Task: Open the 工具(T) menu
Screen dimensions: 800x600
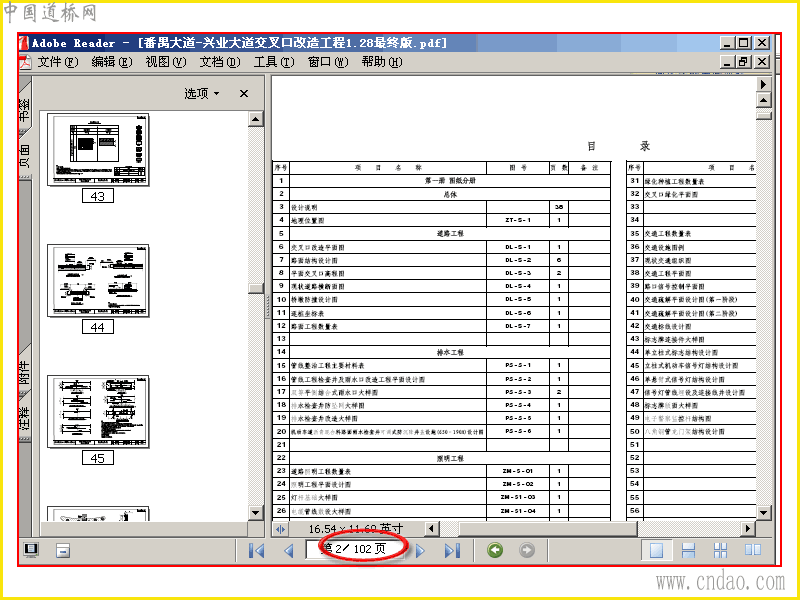Action: pos(274,62)
